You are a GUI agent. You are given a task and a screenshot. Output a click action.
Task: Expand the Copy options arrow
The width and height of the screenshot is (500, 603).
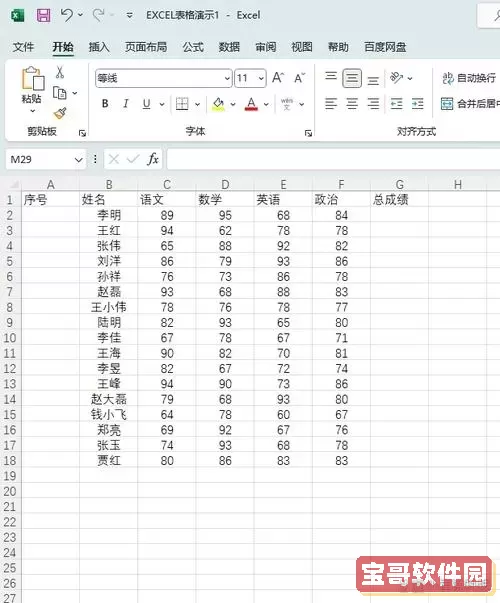[x=75, y=93]
